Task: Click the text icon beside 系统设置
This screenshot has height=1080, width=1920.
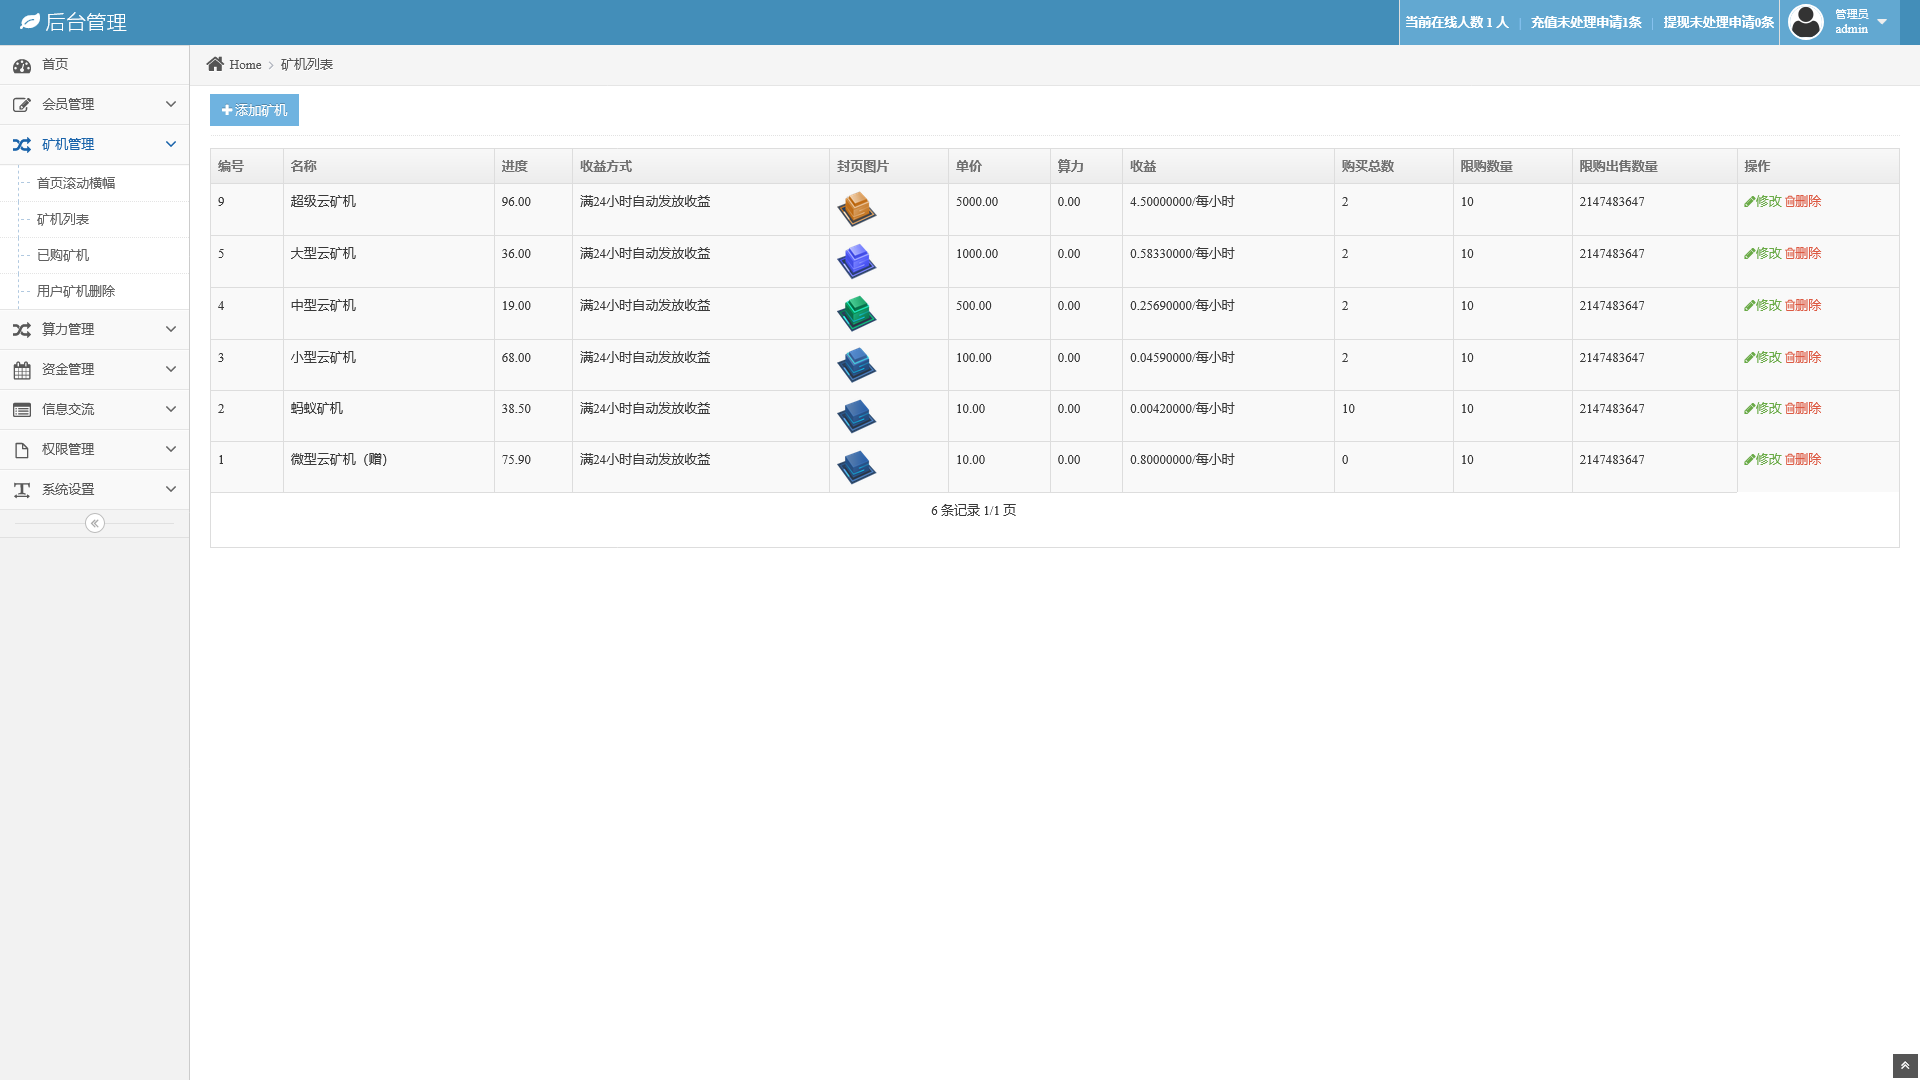Action: (22, 490)
